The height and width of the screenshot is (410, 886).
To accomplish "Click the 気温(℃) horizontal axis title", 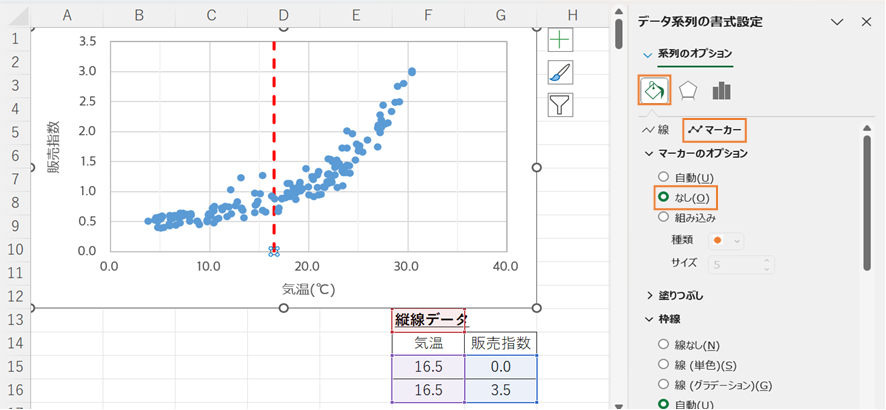I will point(309,290).
